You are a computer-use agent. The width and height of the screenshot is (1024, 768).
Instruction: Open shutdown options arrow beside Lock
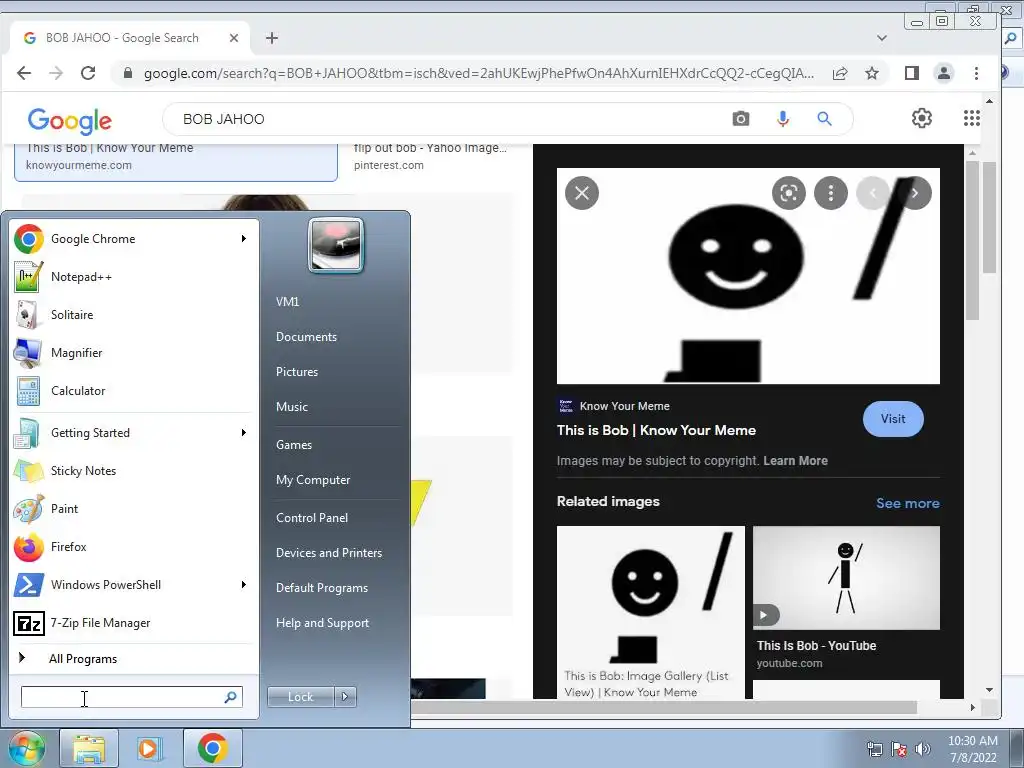coord(345,697)
